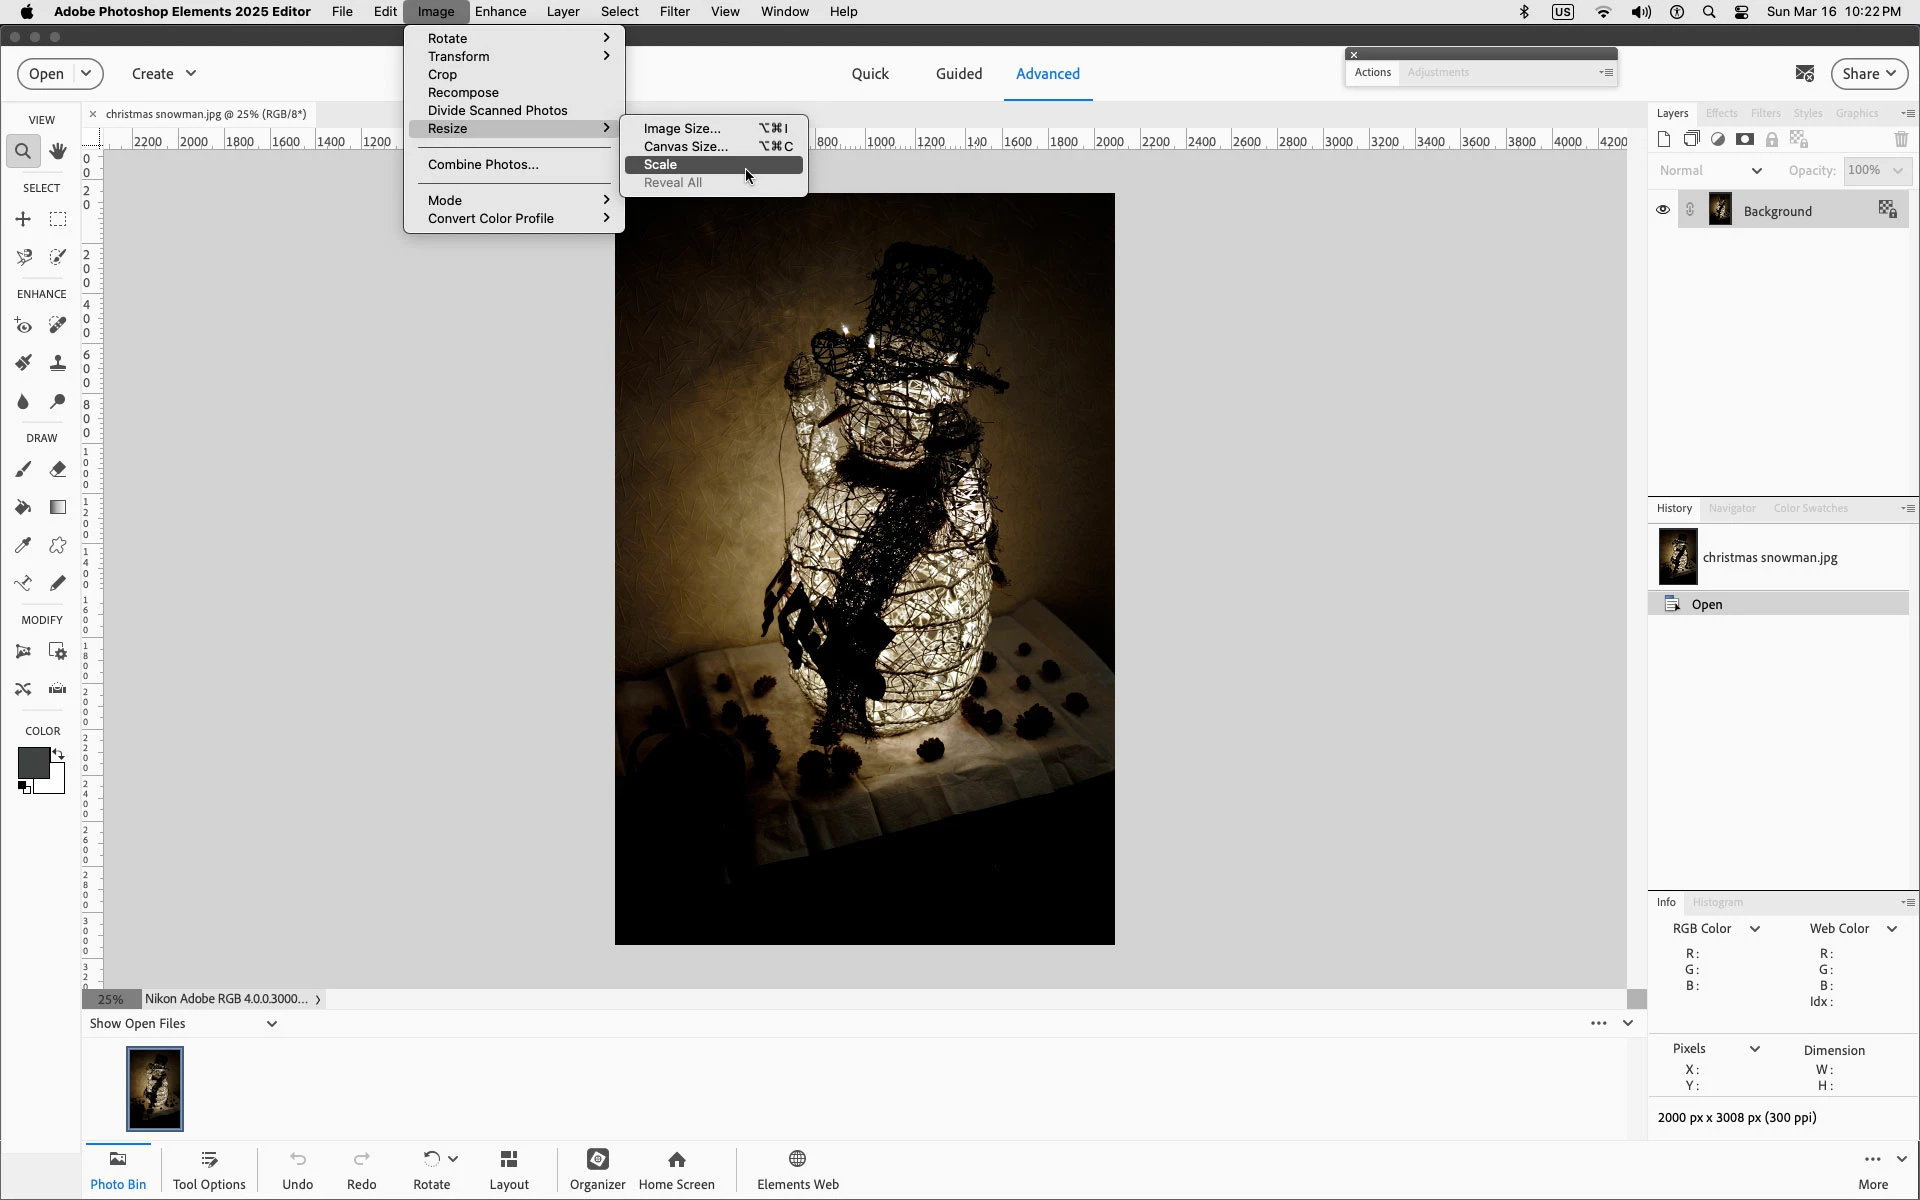The image size is (1920, 1200).
Task: Click the foreground color swatch
Action: click(x=32, y=763)
